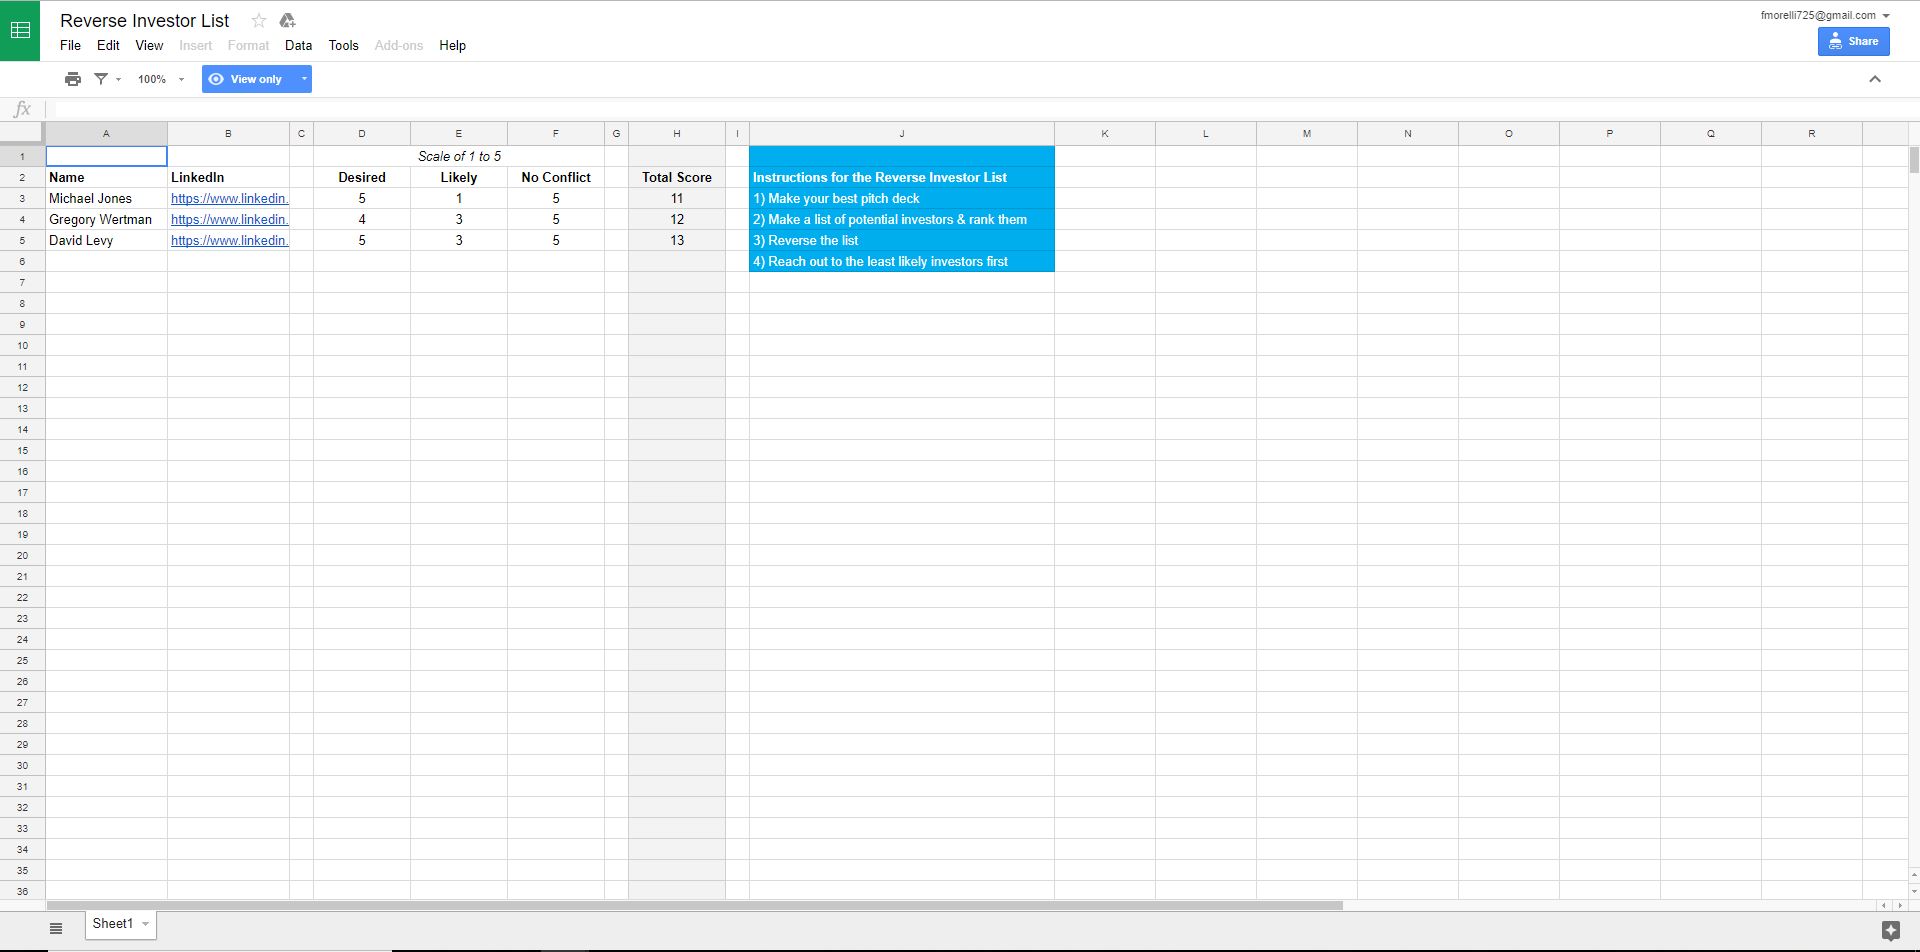Open the filter views dropdown arrow
1920x952 pixels.
pos(119,79)
